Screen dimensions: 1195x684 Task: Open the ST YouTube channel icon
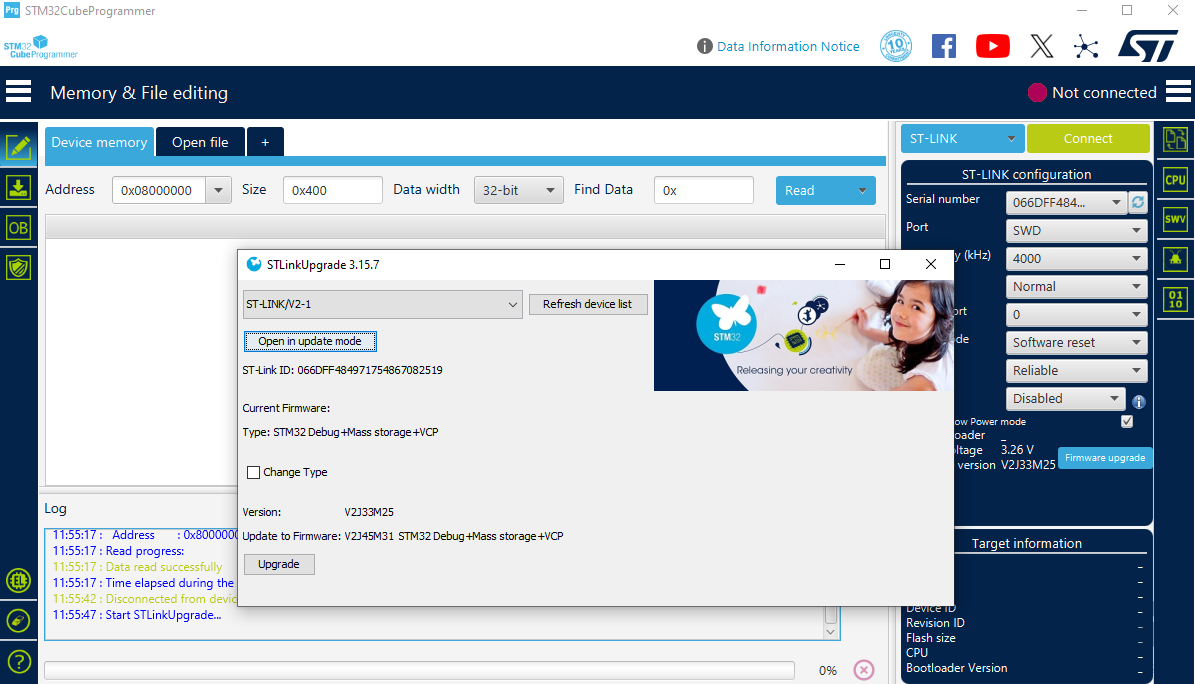[x=993, y=46]
